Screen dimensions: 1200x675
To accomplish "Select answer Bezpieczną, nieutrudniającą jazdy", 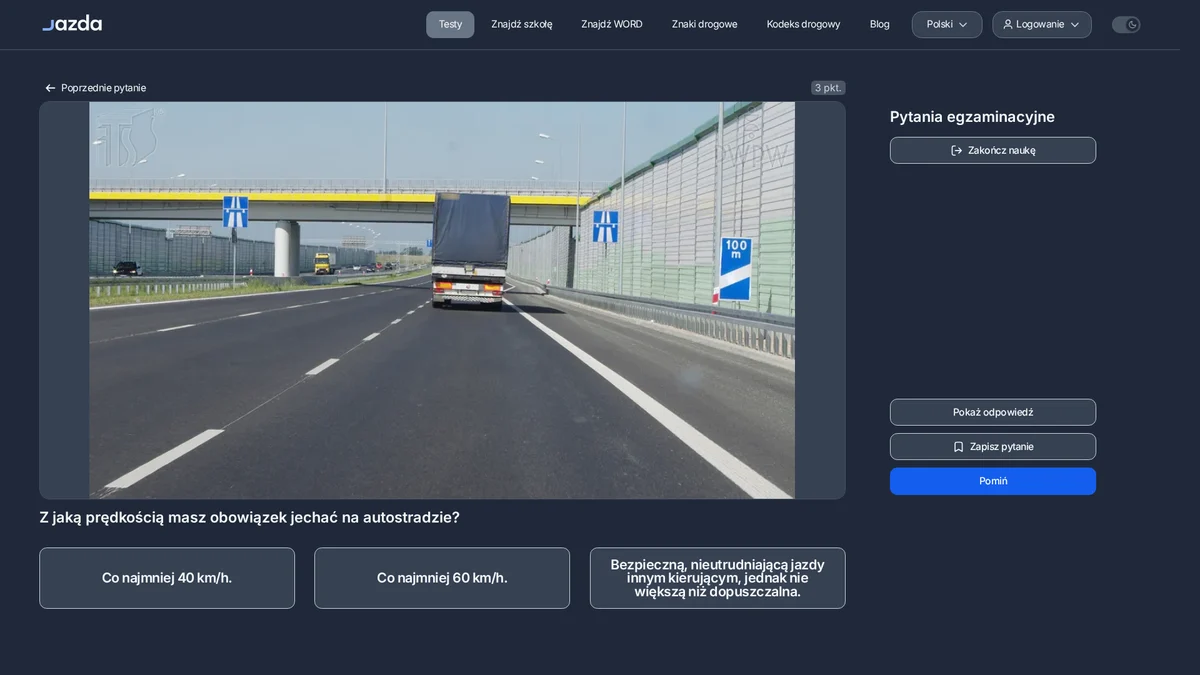I will (x=718, y=578).
